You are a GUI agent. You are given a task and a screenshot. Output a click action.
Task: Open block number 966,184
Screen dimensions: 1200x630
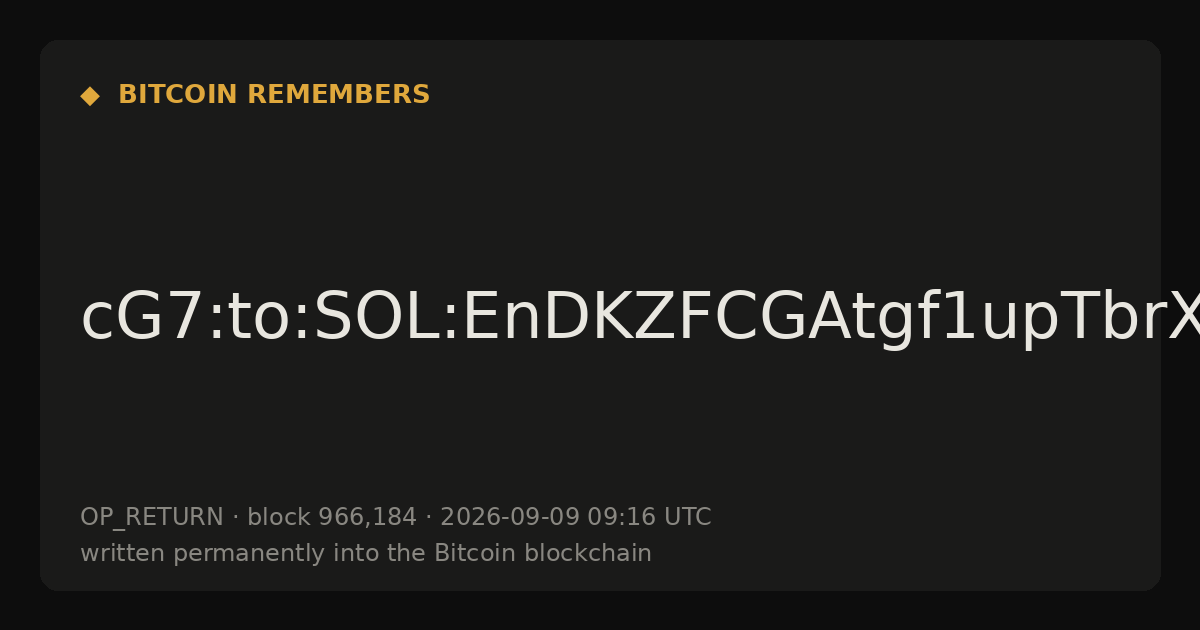[367, 518]
